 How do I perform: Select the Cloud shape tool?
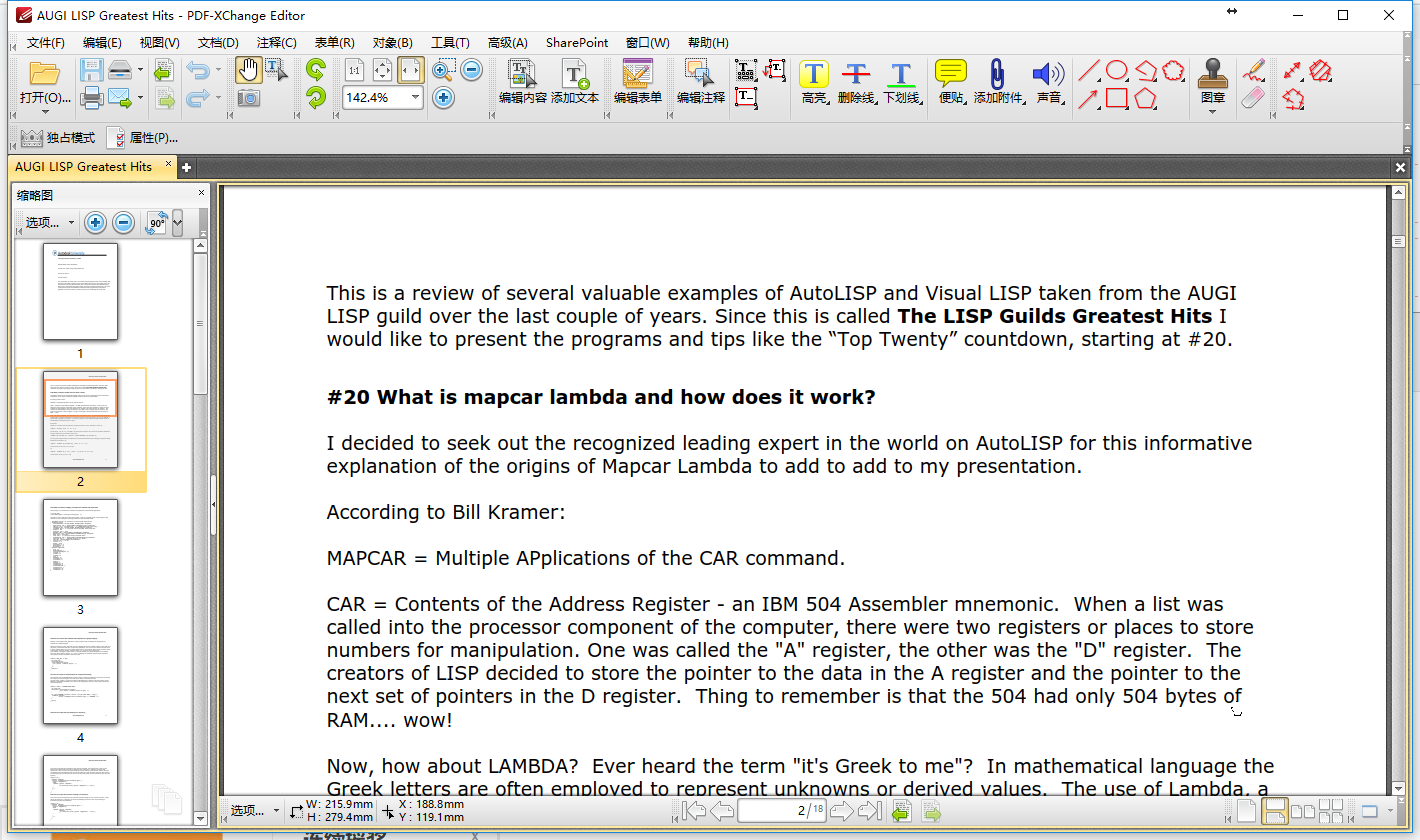tap(1173, 70)
